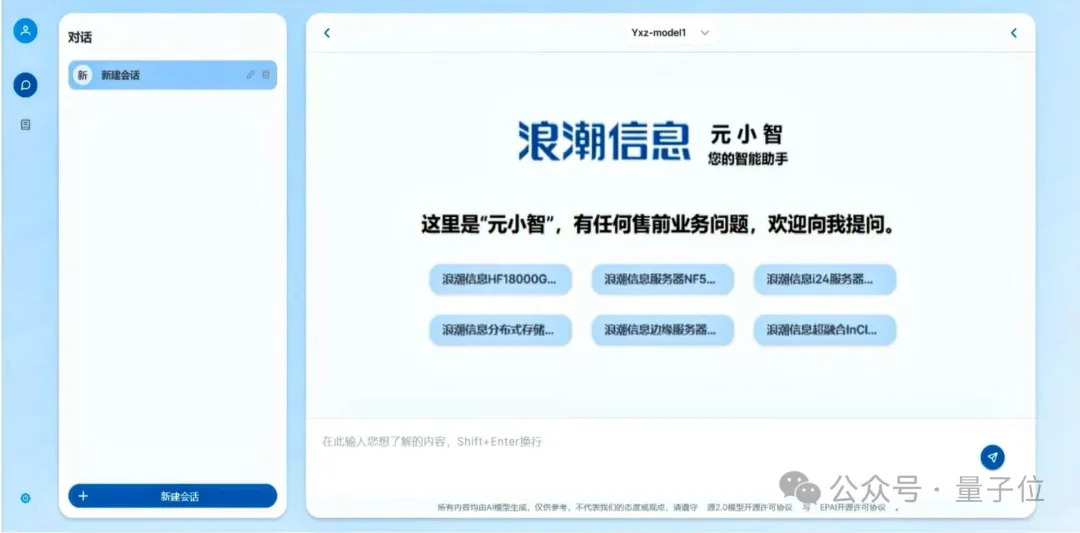The image size is (1080, 533).
Task: Open settings via the gear icon
Action: 25,497
